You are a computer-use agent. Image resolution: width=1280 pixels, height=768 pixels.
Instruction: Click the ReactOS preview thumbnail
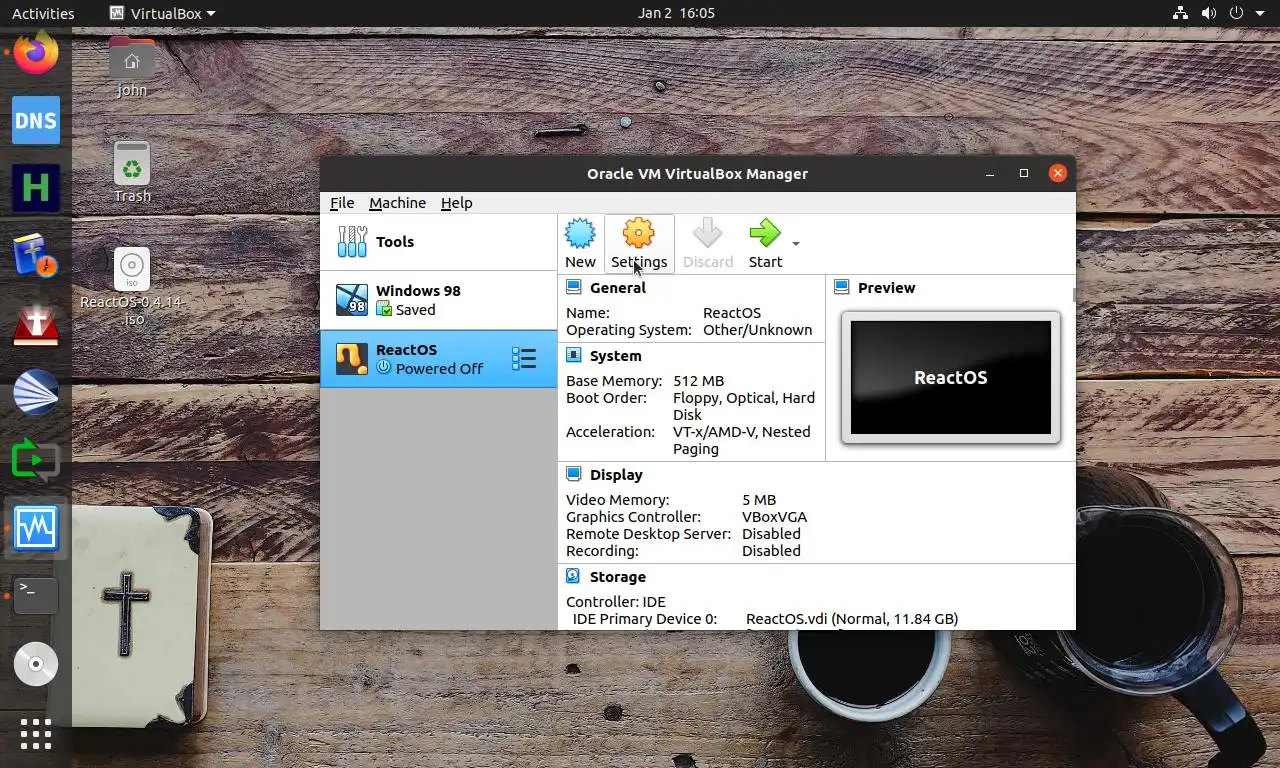click(x=950, y=377)
